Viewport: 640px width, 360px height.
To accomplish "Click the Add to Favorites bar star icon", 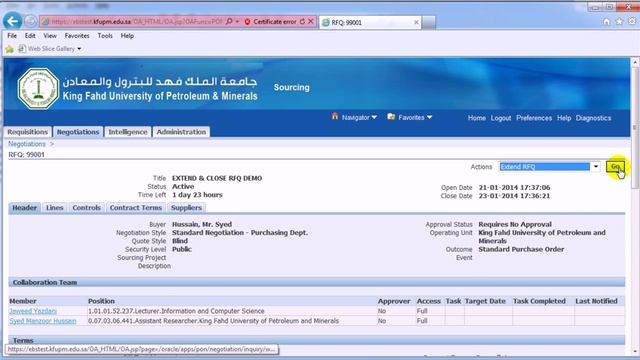I will 9,49.
